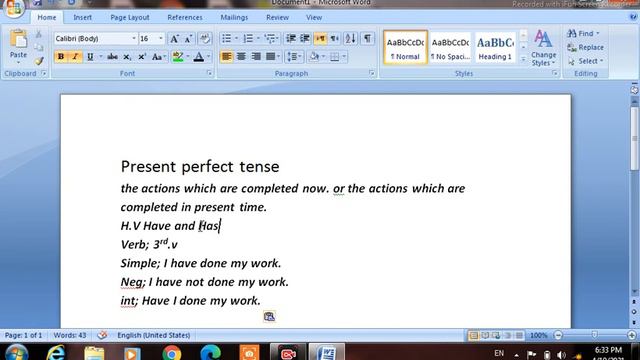640x360 pixels.
Task: Click Grow Font button
Action: click(x=174, y=39)
